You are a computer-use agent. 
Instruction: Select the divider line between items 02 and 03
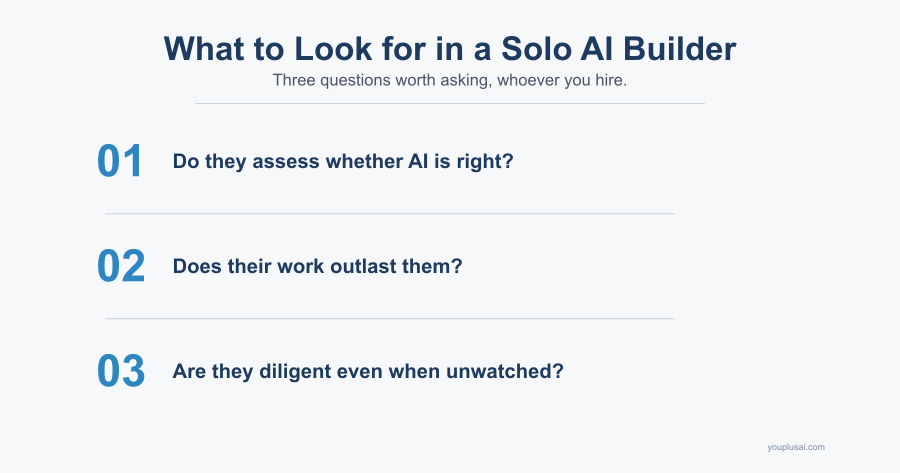click(x=390, y=319)
